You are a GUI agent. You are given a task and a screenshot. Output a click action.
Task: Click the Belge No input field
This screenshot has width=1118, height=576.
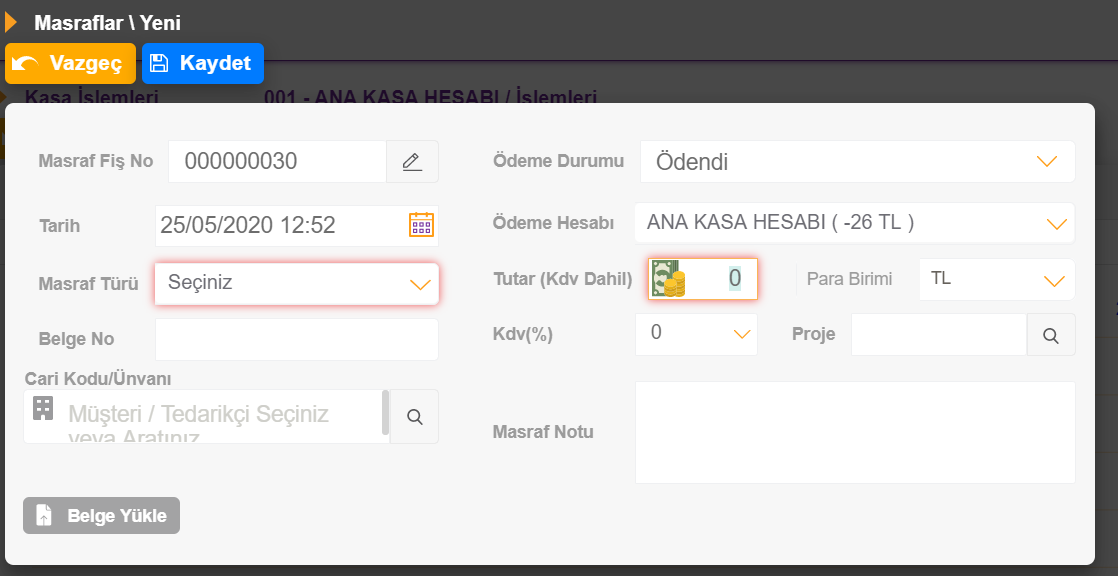297,339
